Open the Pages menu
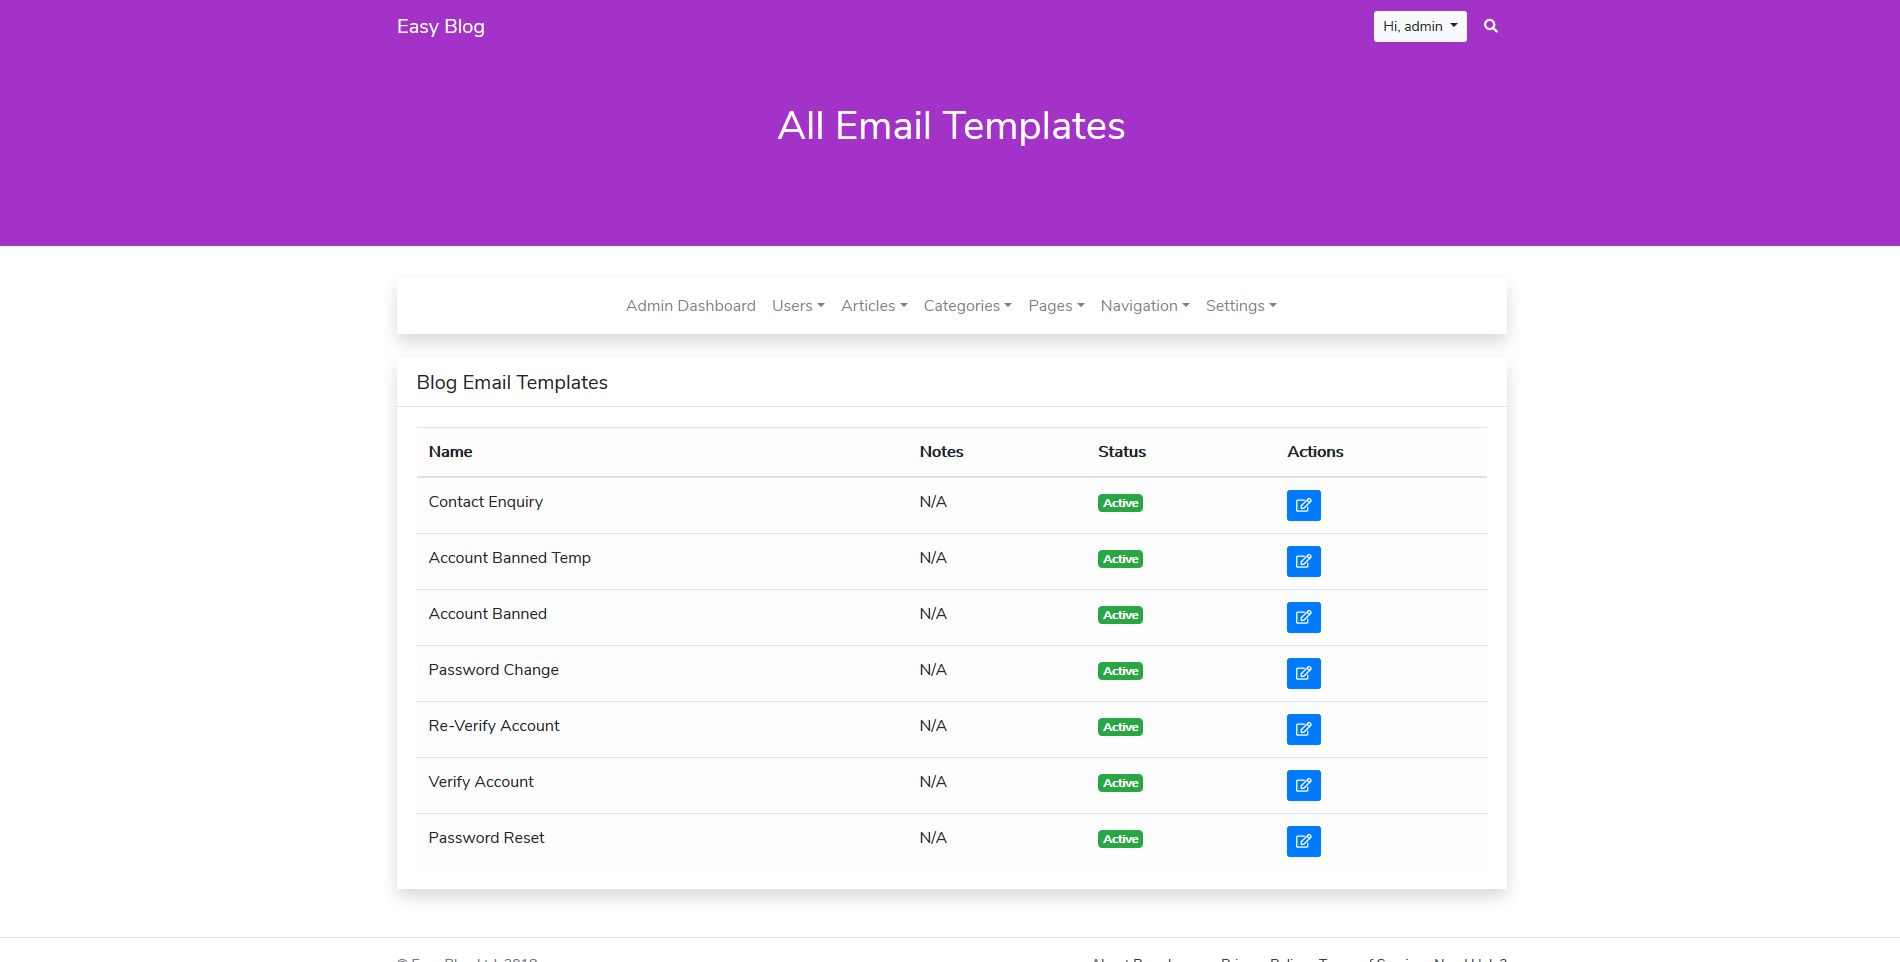The image size is (1900, 962). [x=1055, y=306]
